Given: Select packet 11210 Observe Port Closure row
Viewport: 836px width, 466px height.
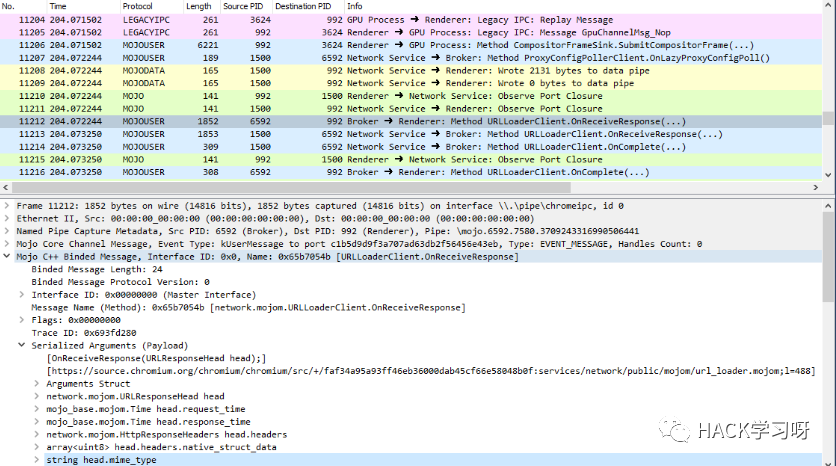Looking at the screenshot, I should [411, 96].
